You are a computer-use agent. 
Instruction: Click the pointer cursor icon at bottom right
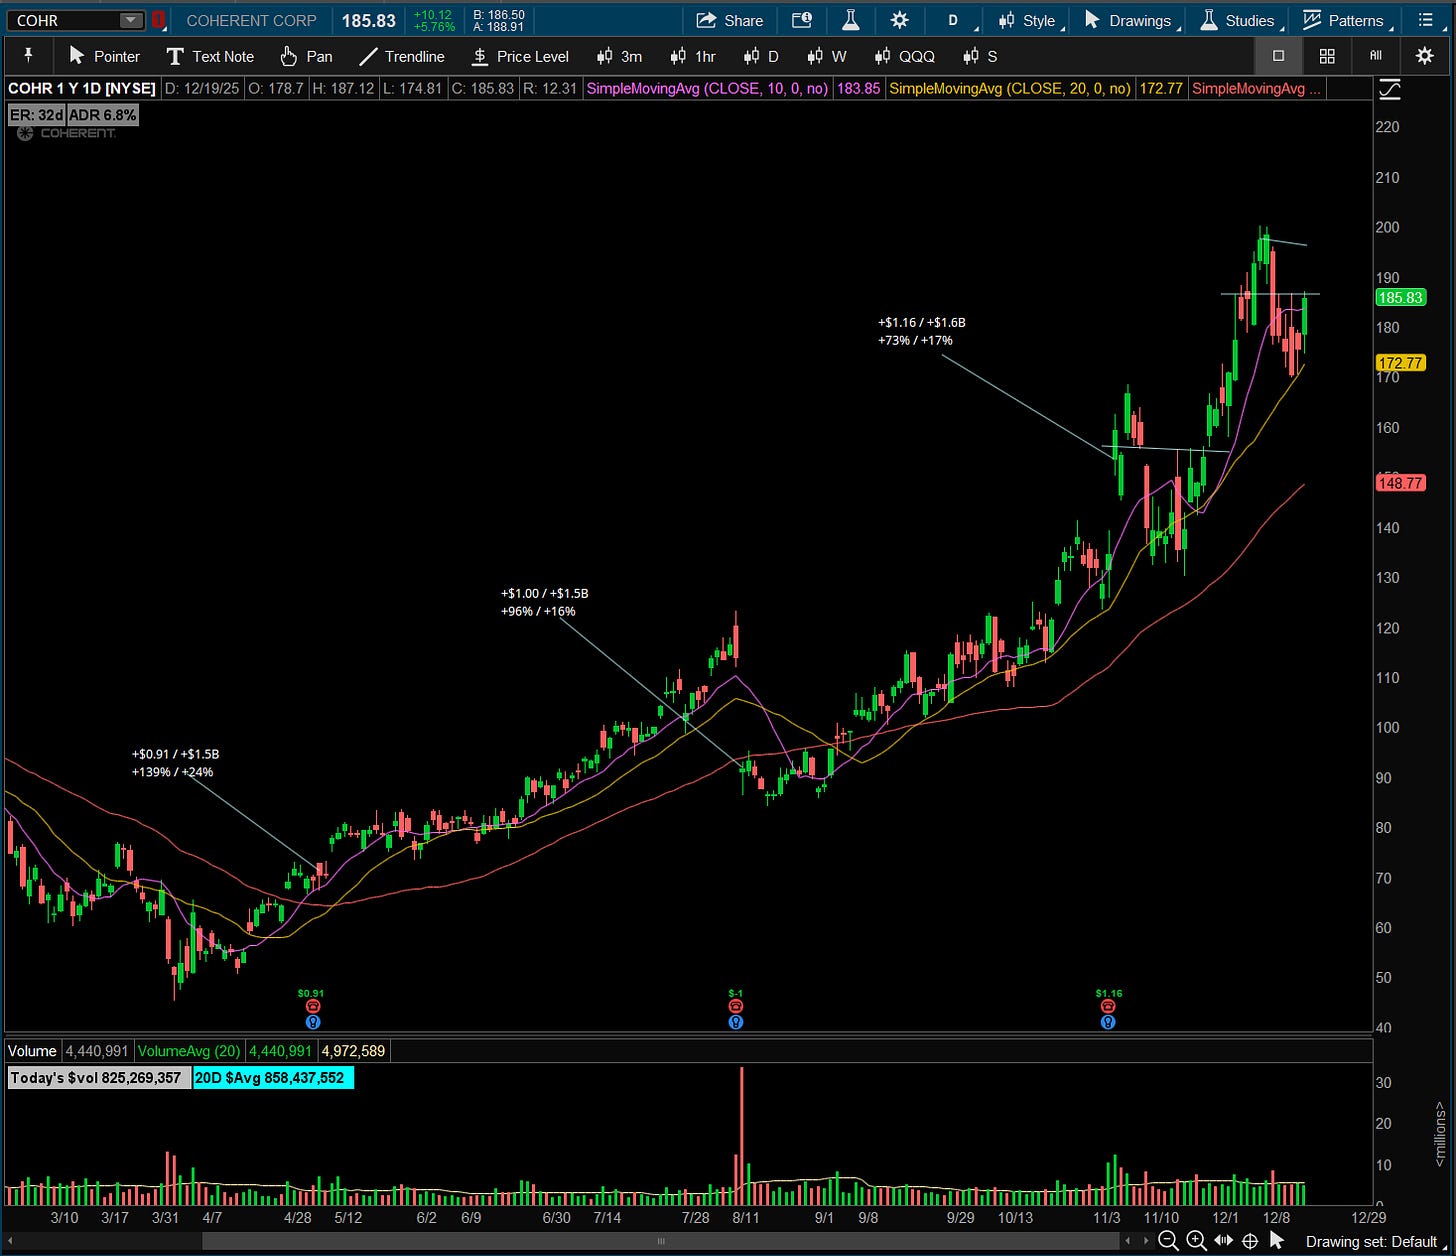(x=1276, y=1241)
